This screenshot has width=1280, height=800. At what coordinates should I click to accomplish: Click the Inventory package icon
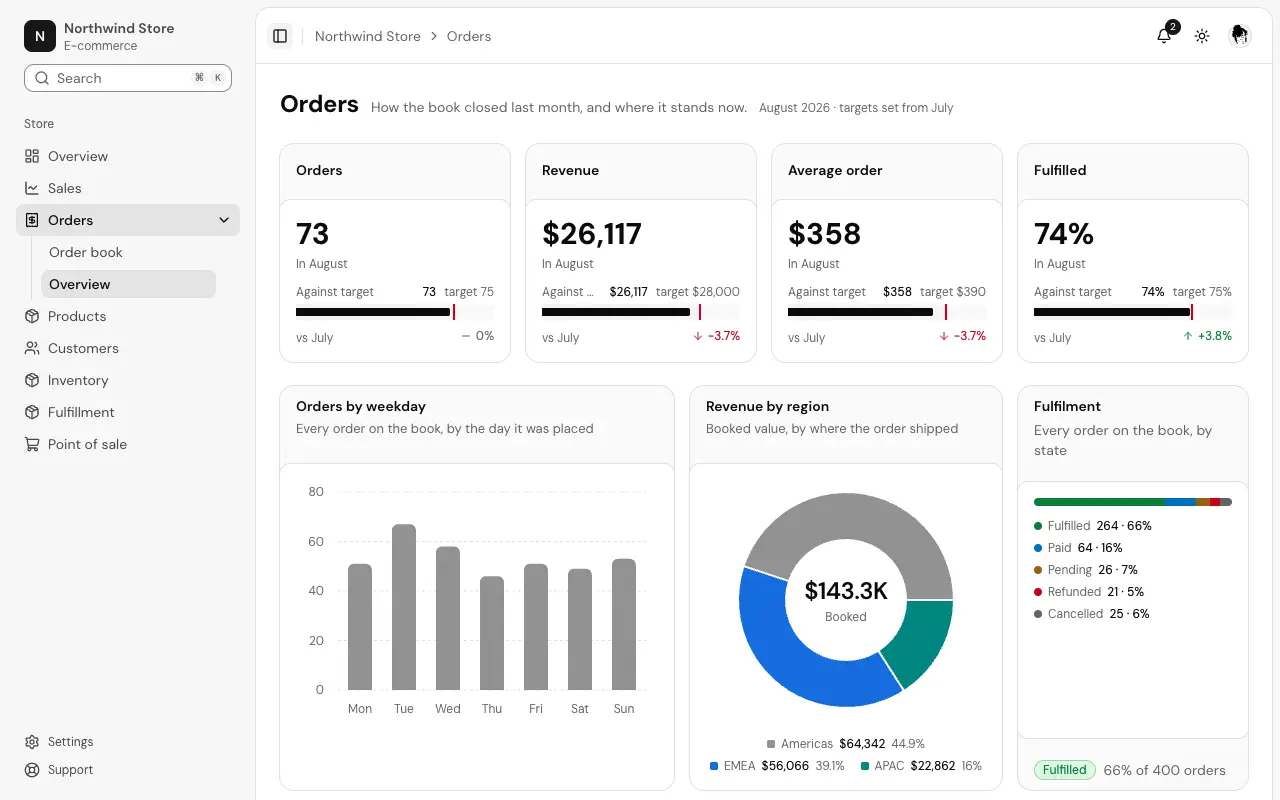(x=32, y=380)
